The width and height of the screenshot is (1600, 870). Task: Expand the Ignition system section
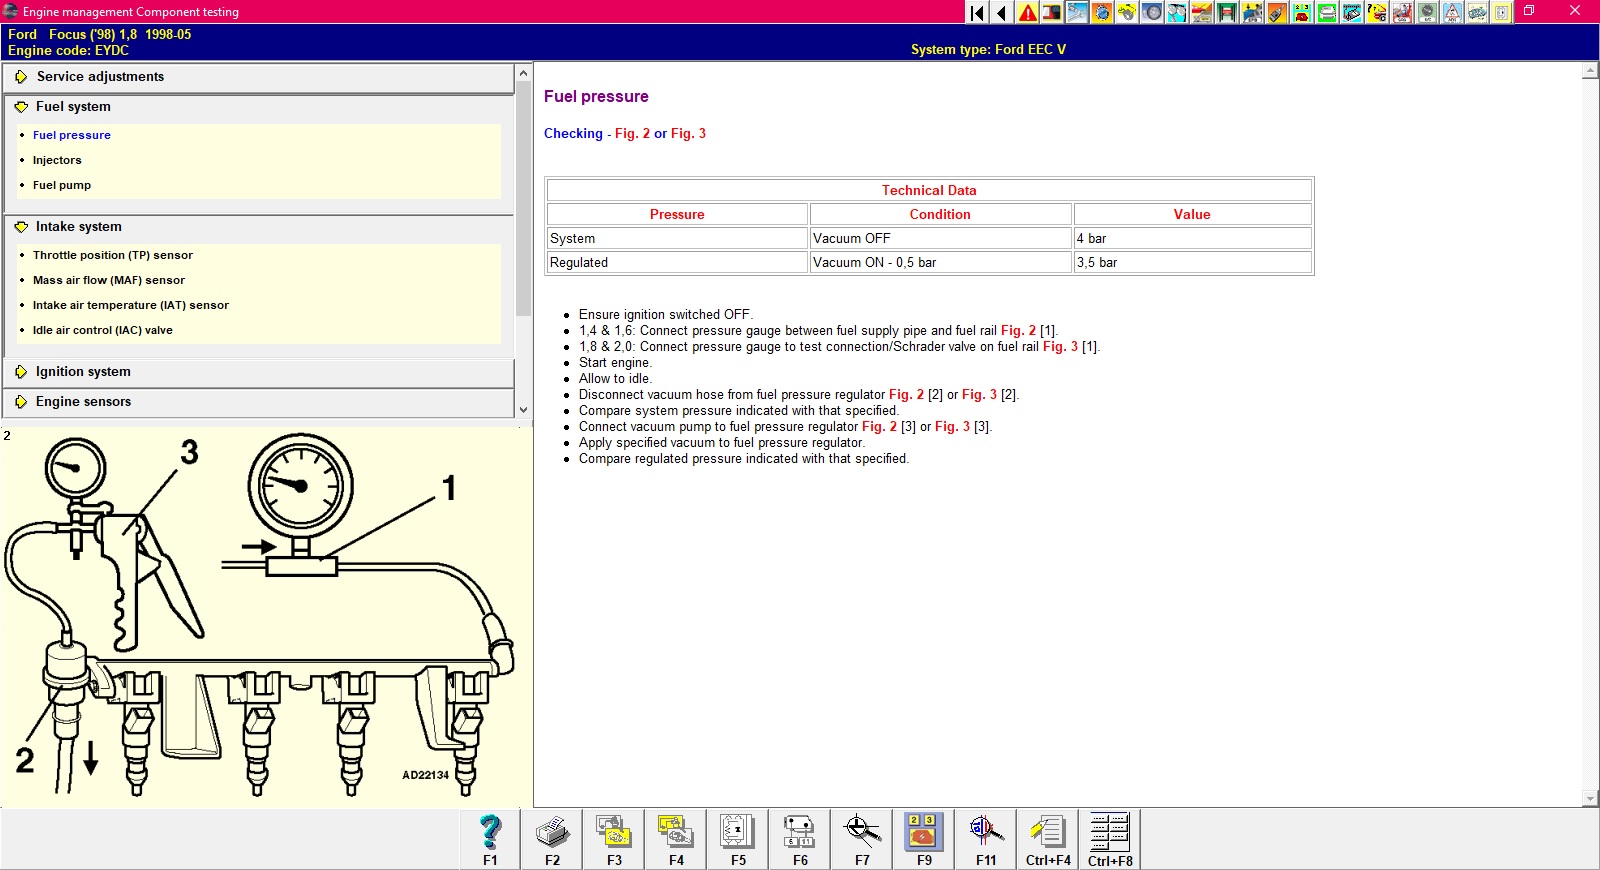(x=83, y=372)
